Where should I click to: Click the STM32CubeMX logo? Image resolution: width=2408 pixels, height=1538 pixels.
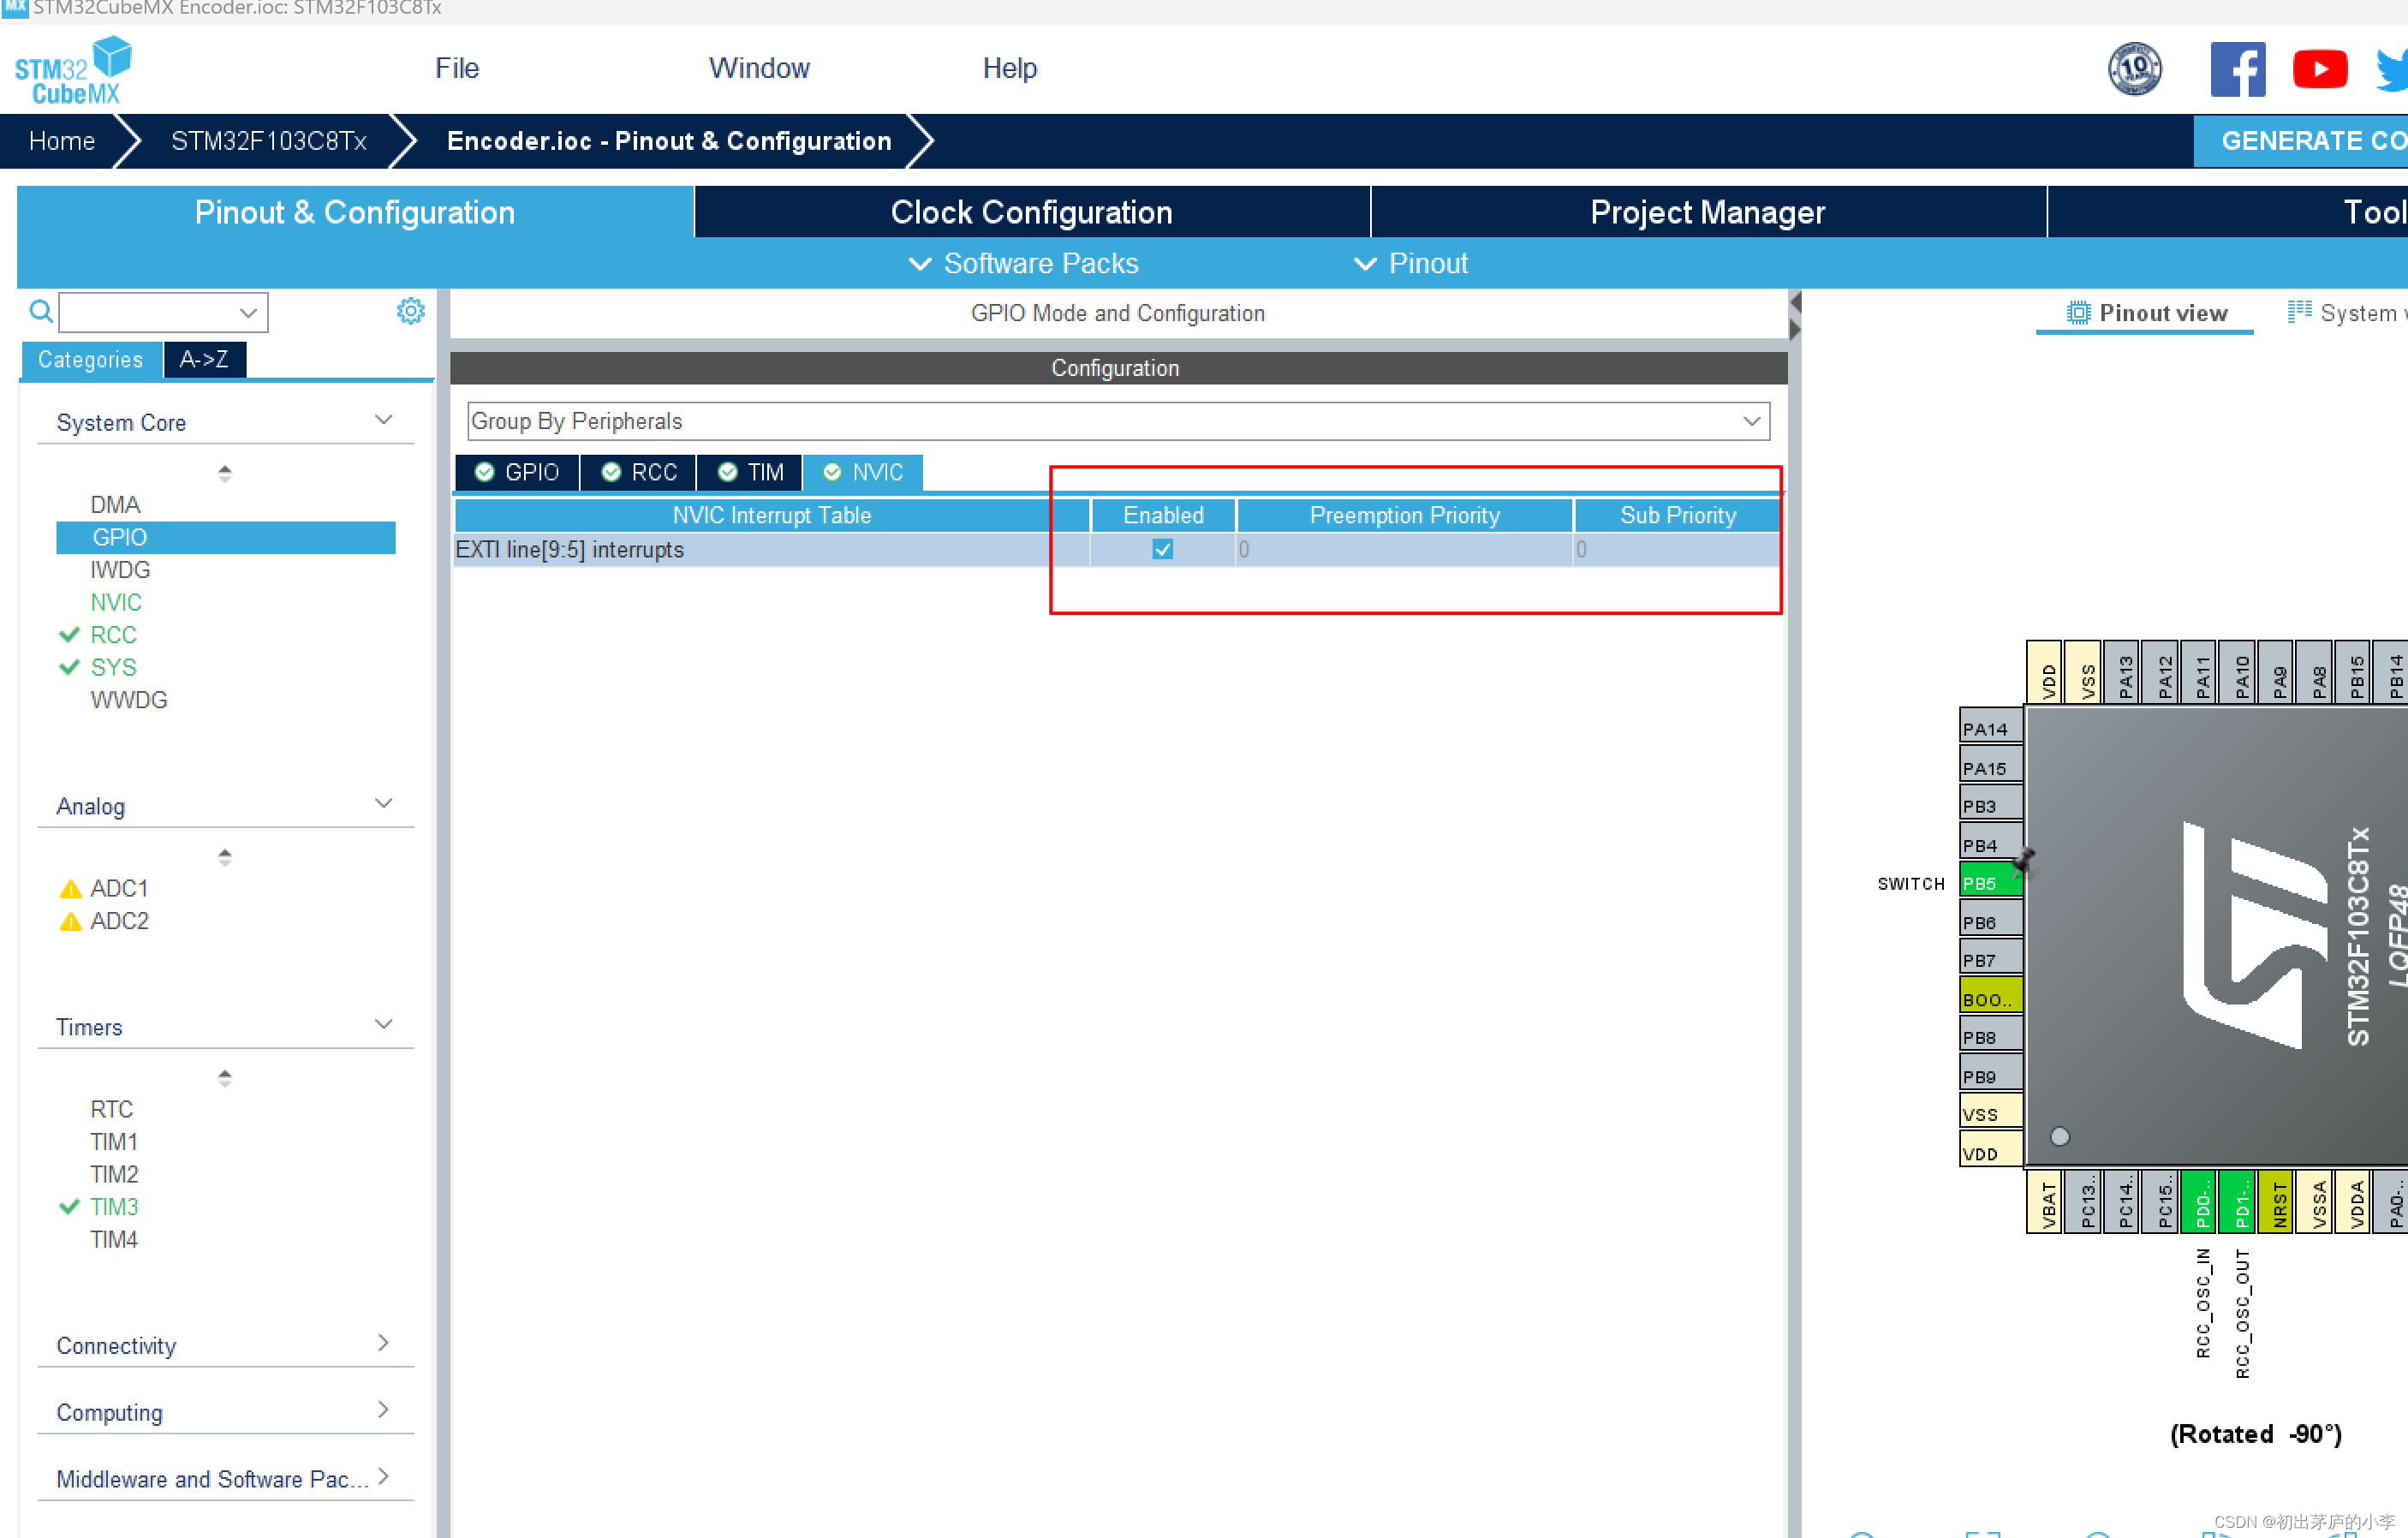coord(73,70)
